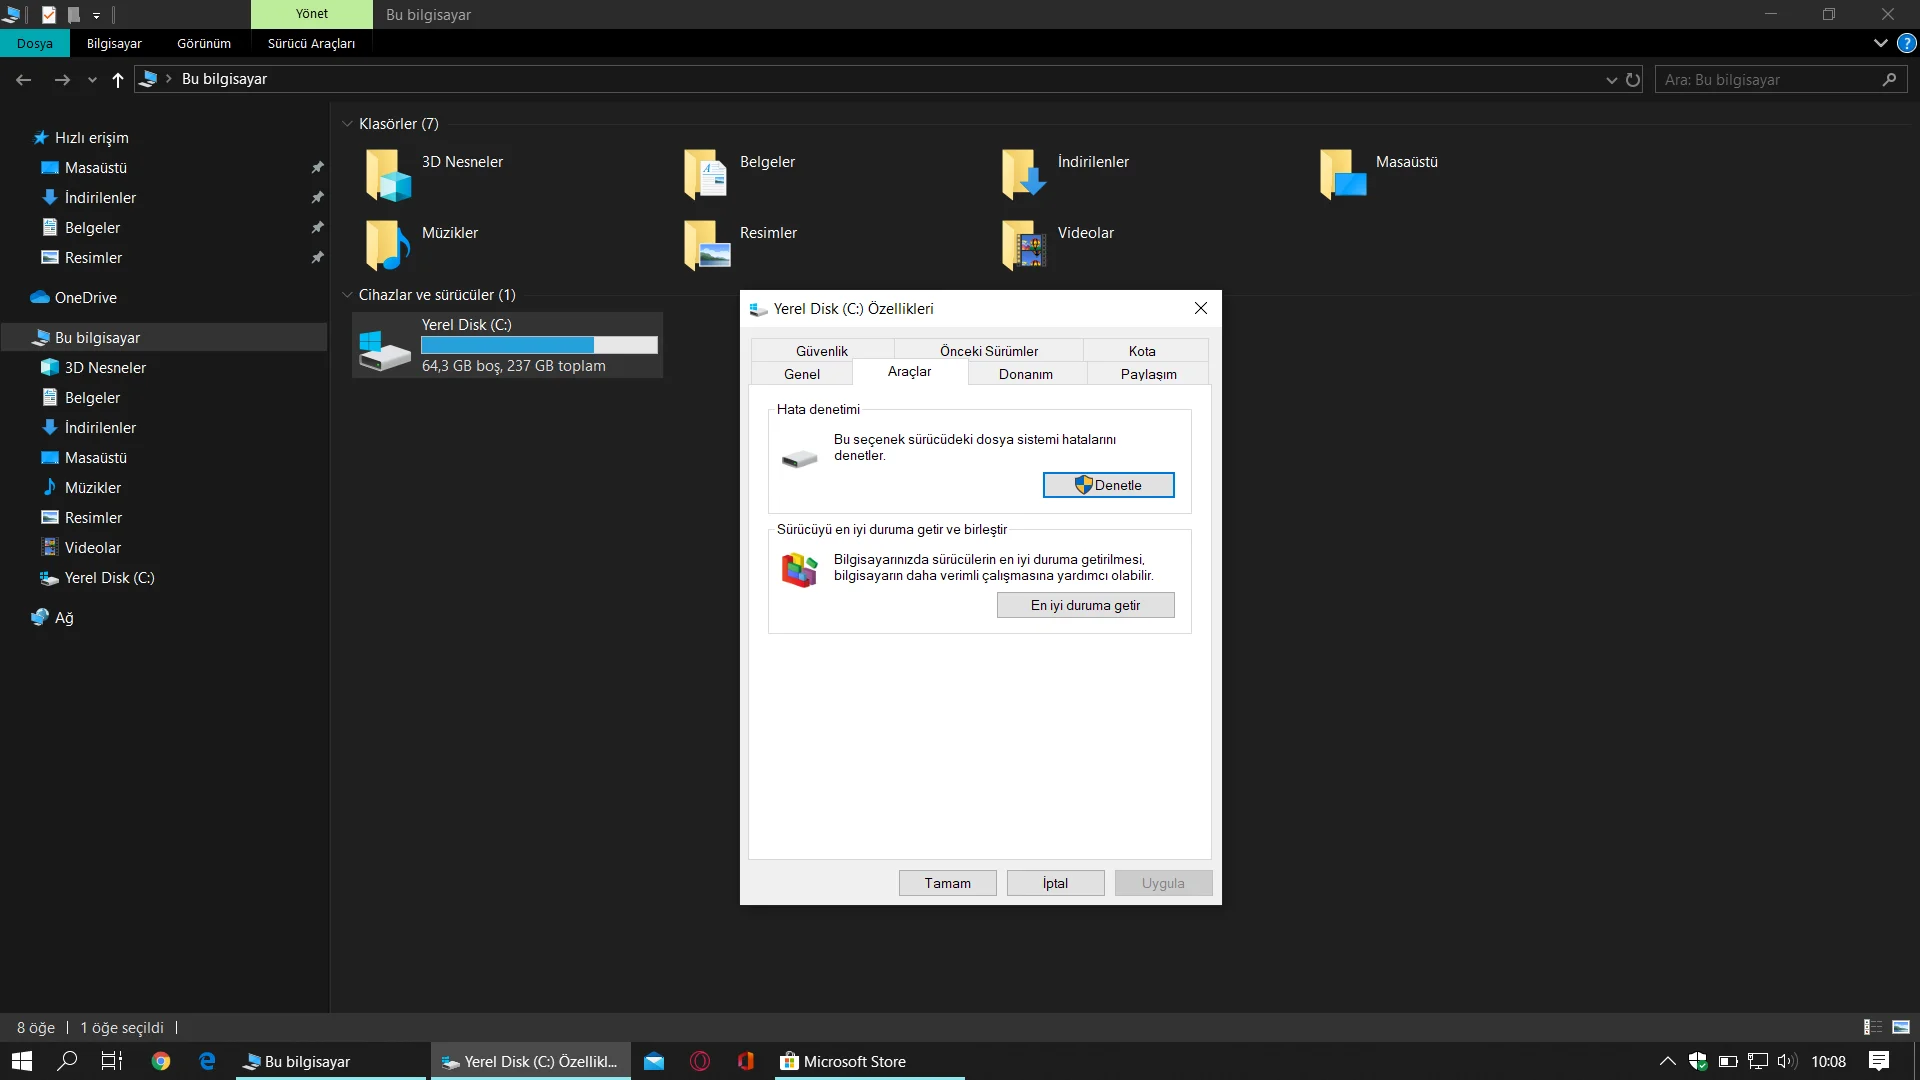
Task: Click the refresh icon in the address bar
Action: 1633,80
